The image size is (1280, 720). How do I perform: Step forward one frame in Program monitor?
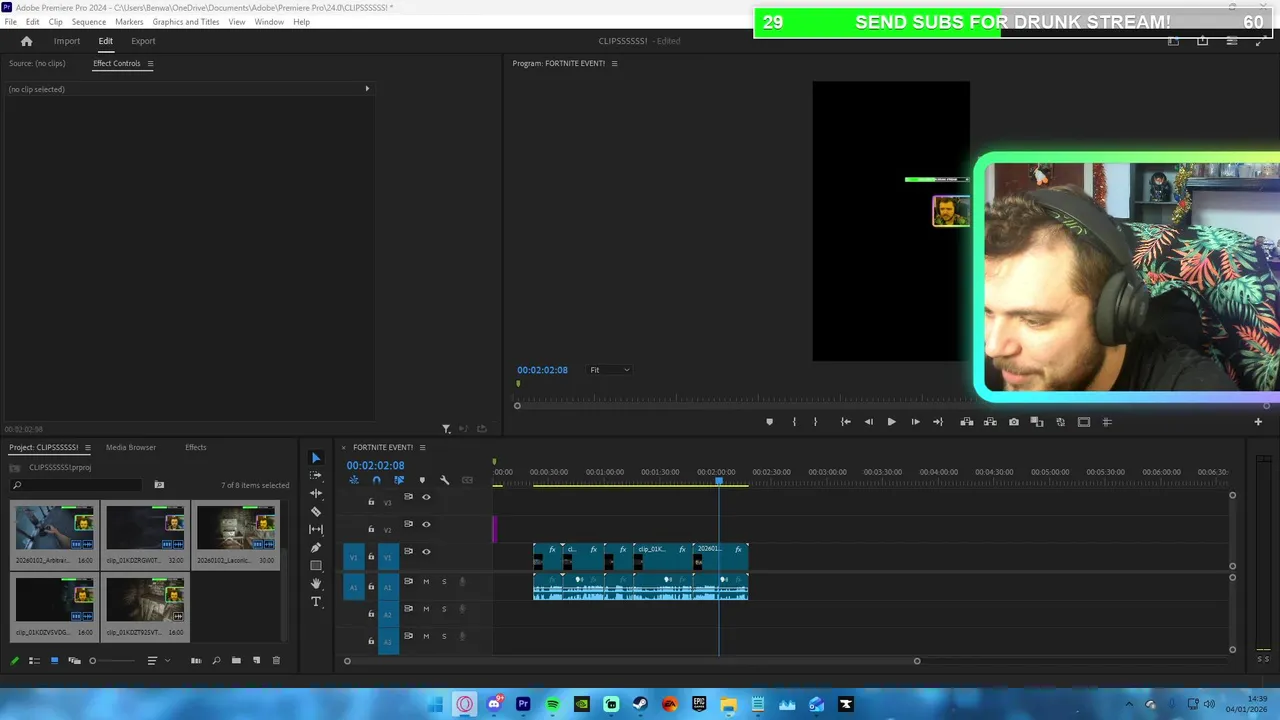pos(915,422)
